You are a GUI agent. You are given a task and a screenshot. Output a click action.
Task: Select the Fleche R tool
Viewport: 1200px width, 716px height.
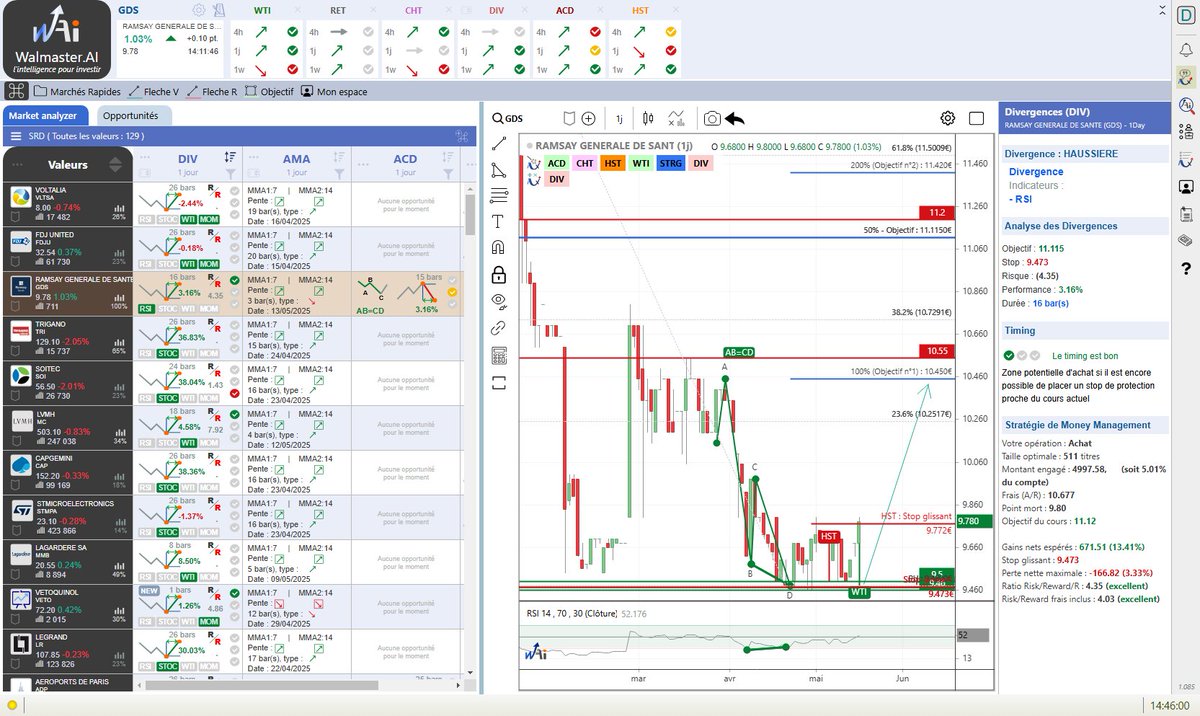(212, 92)
